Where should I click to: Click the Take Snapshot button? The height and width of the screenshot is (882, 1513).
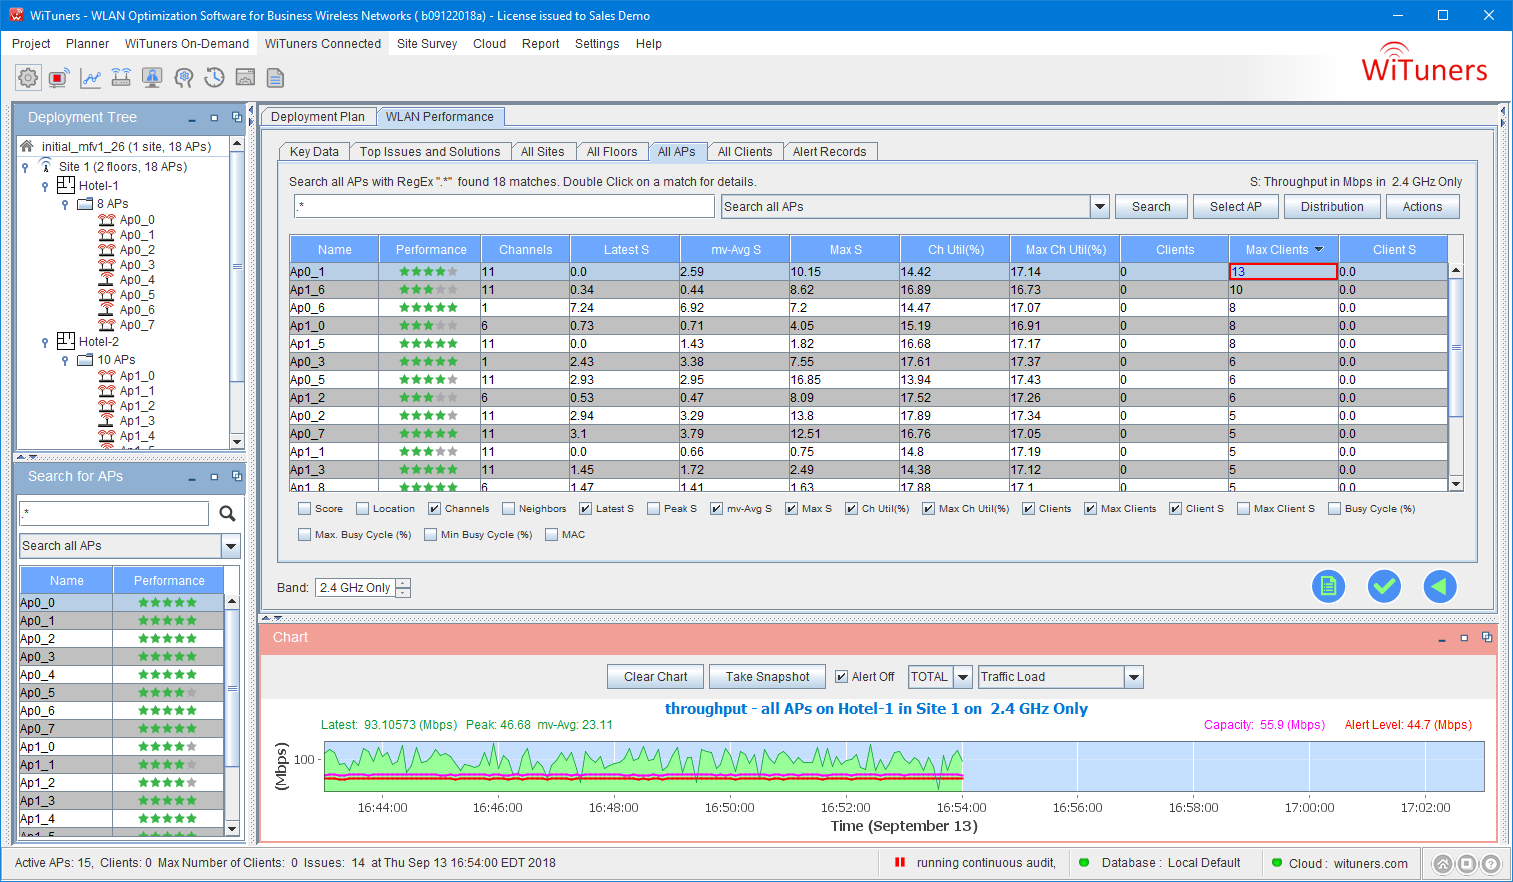coord(767,677)
